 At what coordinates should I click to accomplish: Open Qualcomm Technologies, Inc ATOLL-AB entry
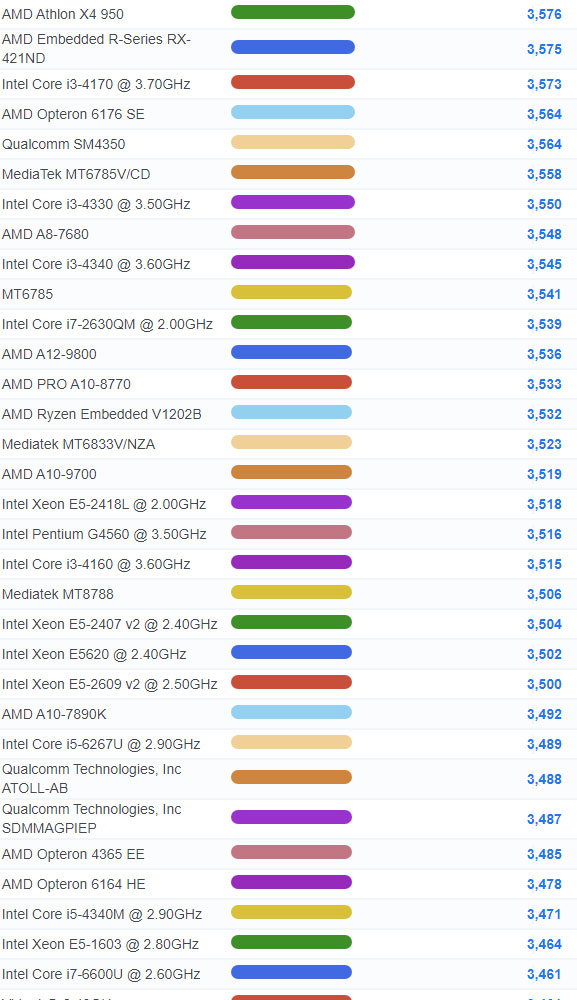tap(92, 778)
